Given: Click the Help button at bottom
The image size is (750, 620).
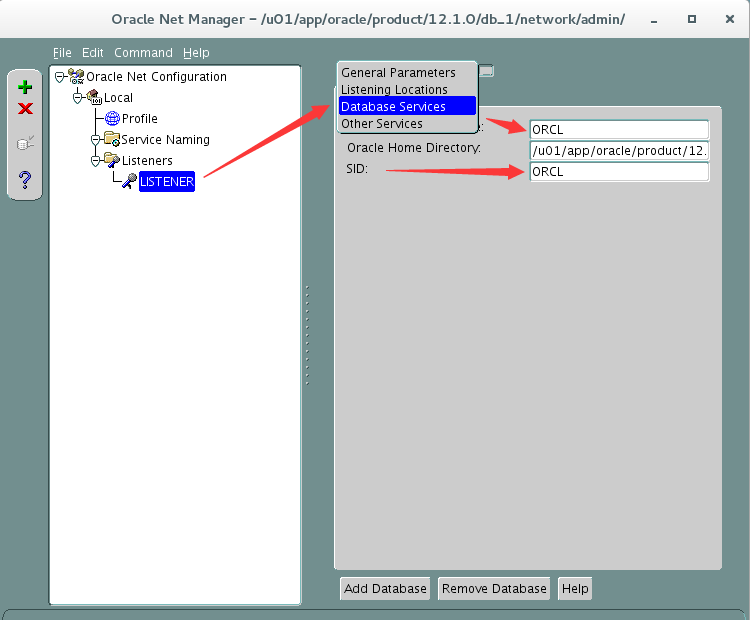Looking at the screenshot, I should 575,588.
